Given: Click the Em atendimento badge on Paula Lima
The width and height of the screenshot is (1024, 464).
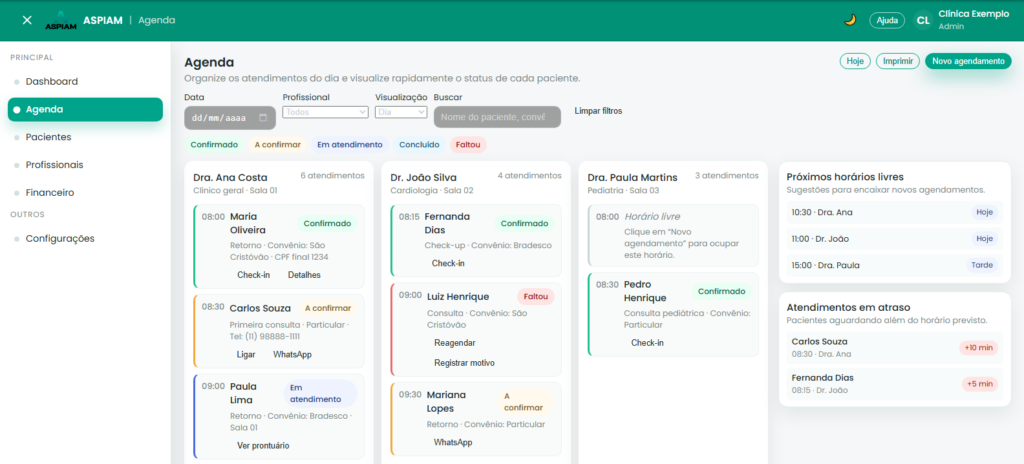Looking at the screenshot, I should tap(321, 393).
